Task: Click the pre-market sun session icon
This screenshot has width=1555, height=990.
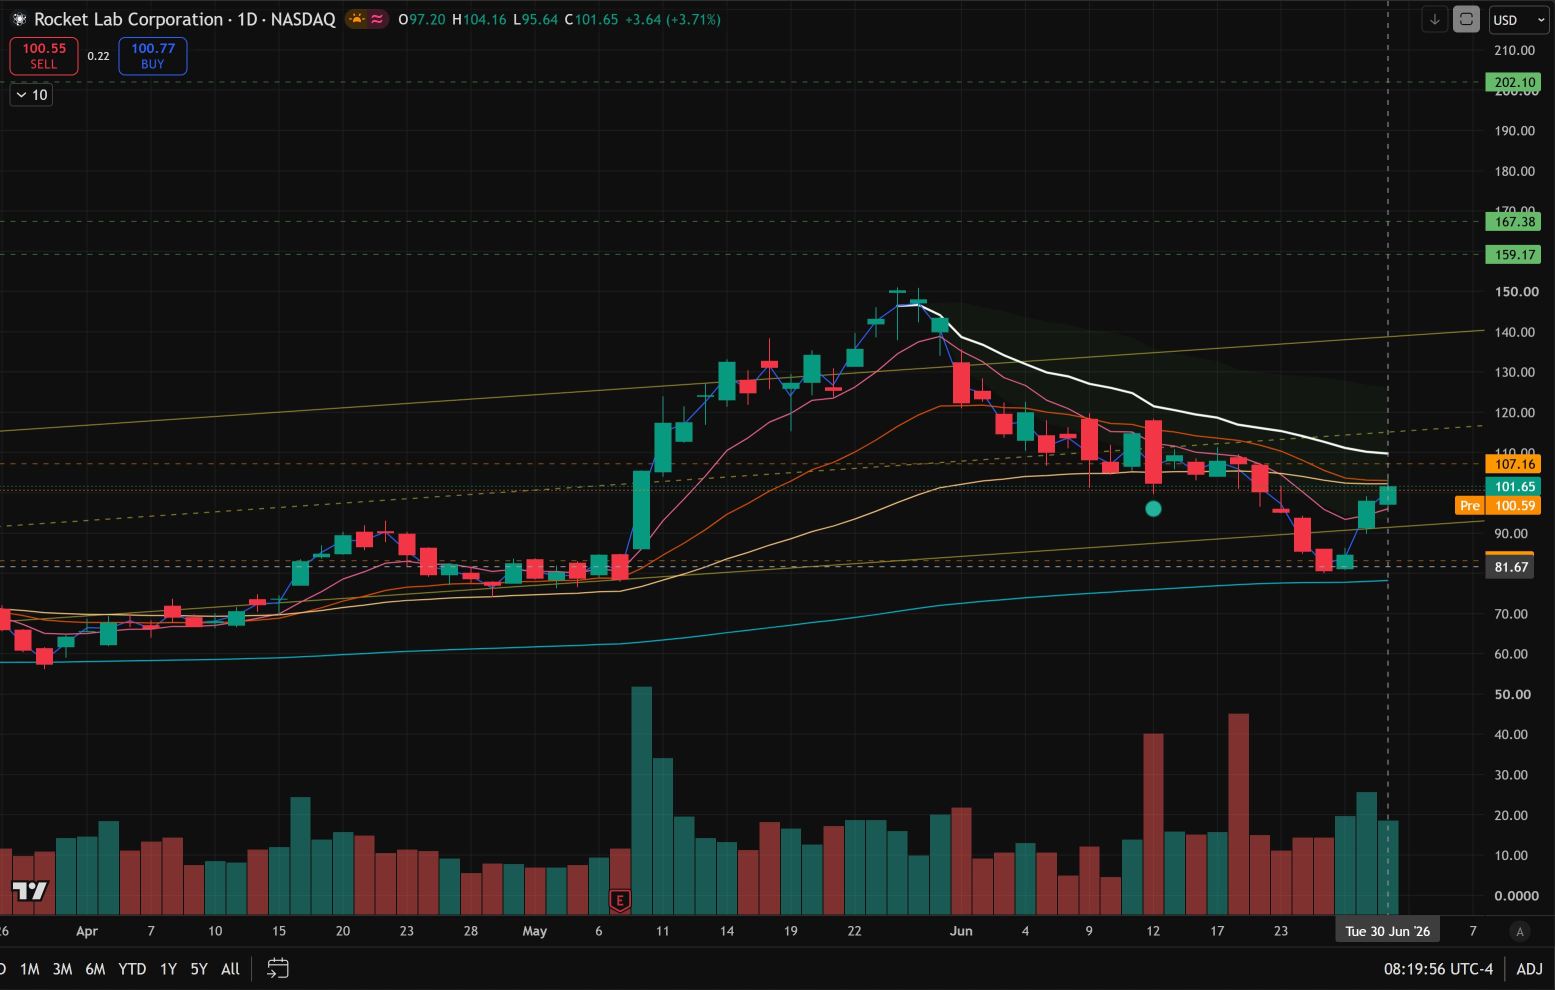Action: [357, 19]
